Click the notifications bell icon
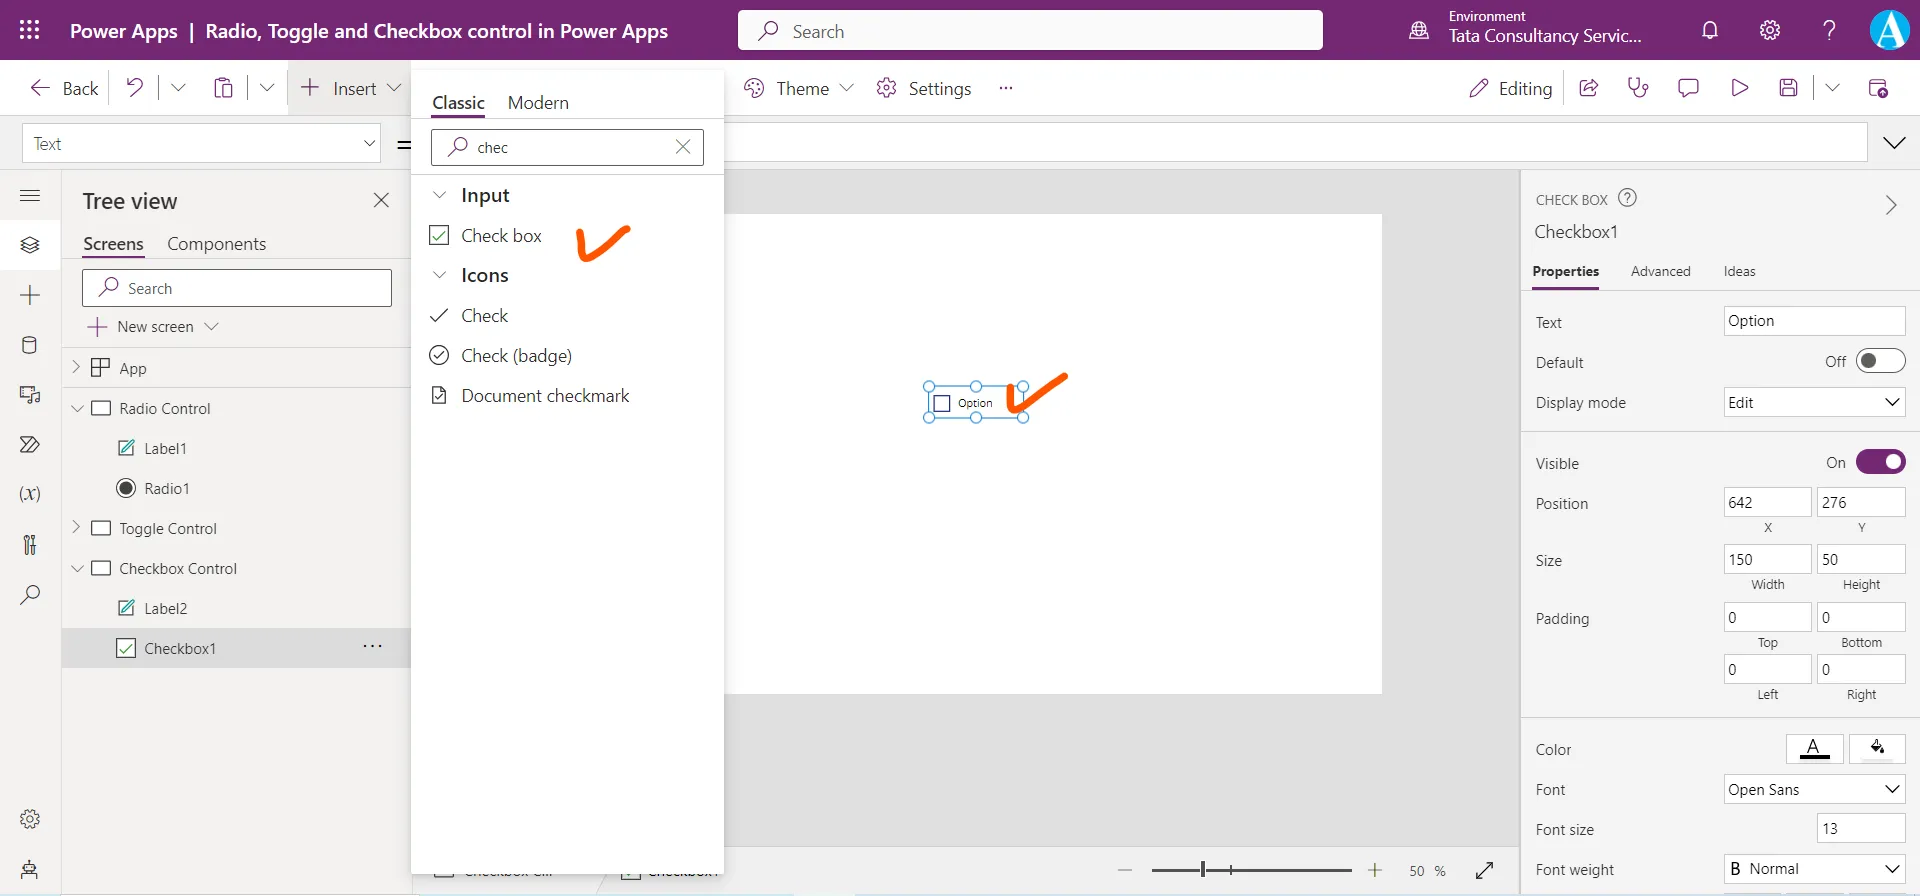Screen dimensions: 1920x896 (1710, 30)
